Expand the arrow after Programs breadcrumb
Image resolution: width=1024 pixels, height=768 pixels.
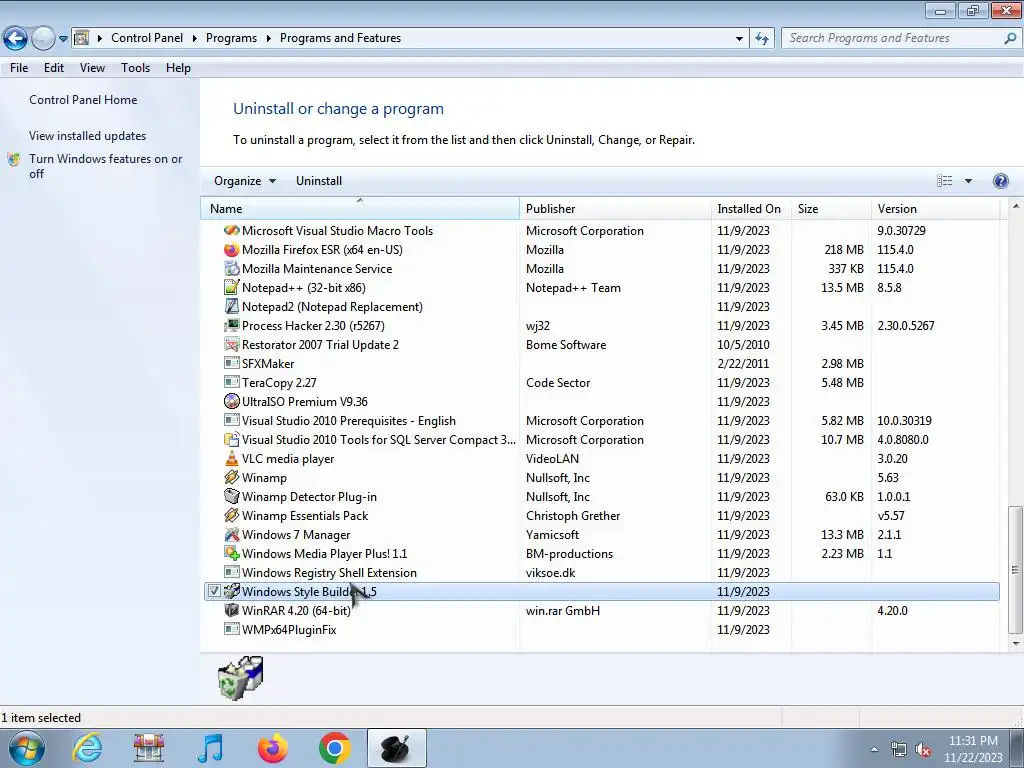[x=268, y=39]
